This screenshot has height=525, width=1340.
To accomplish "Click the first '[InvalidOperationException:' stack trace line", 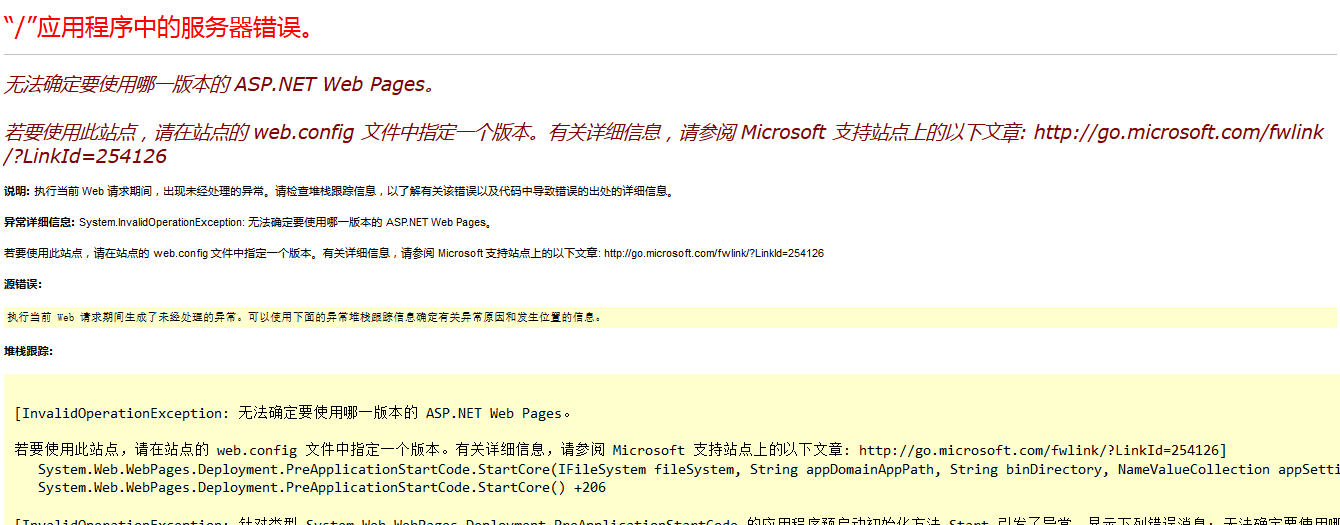I will (292, 413).
